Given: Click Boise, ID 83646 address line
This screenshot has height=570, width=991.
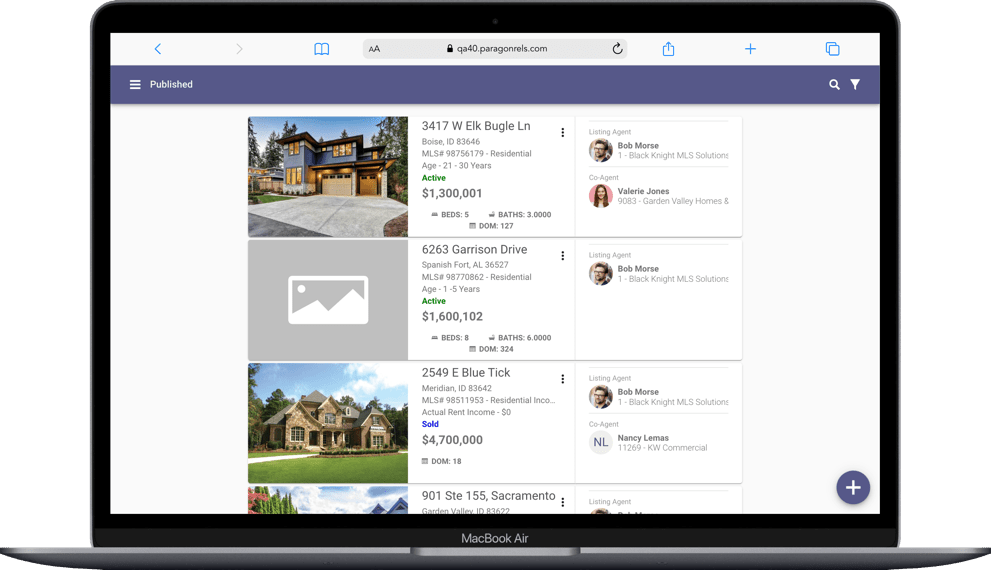Looking at the screenshot, I should tap(451, 142).
